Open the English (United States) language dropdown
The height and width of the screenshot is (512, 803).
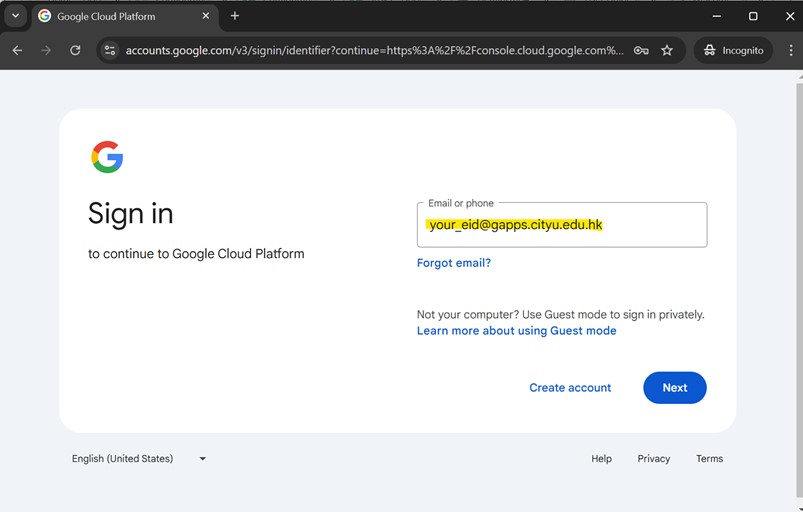(138, 459)
